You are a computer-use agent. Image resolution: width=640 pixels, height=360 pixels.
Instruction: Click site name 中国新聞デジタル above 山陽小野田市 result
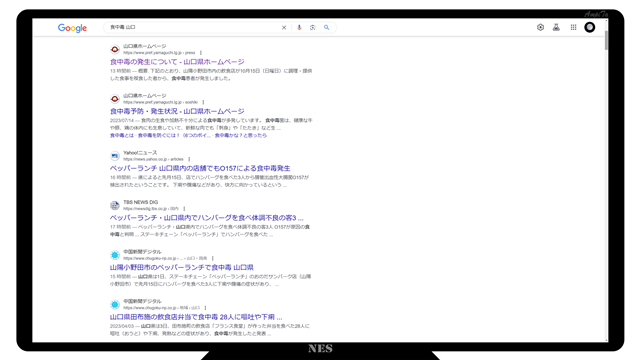click(x=142, y=252)
